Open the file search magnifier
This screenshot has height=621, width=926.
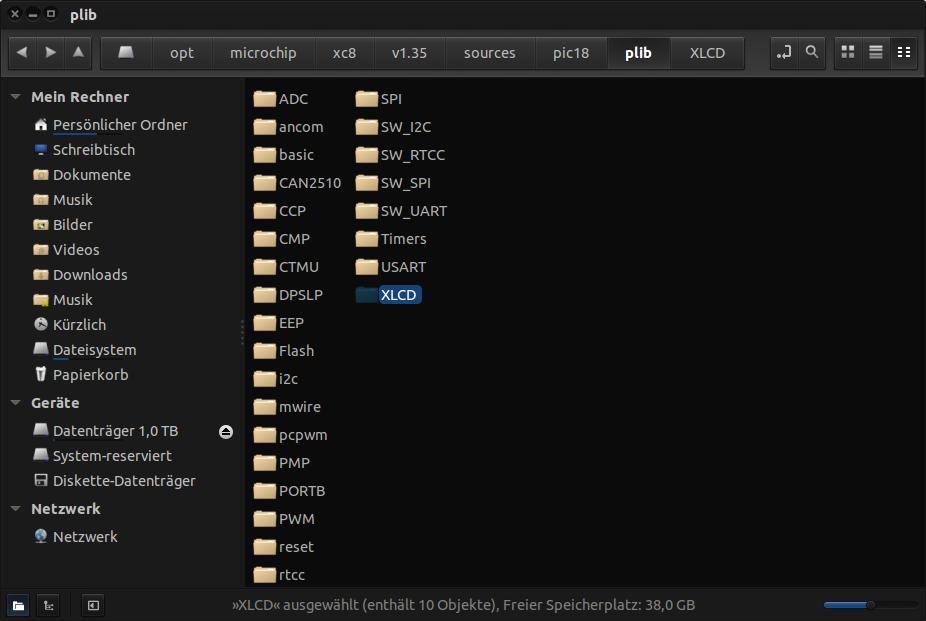coord(812,53)
